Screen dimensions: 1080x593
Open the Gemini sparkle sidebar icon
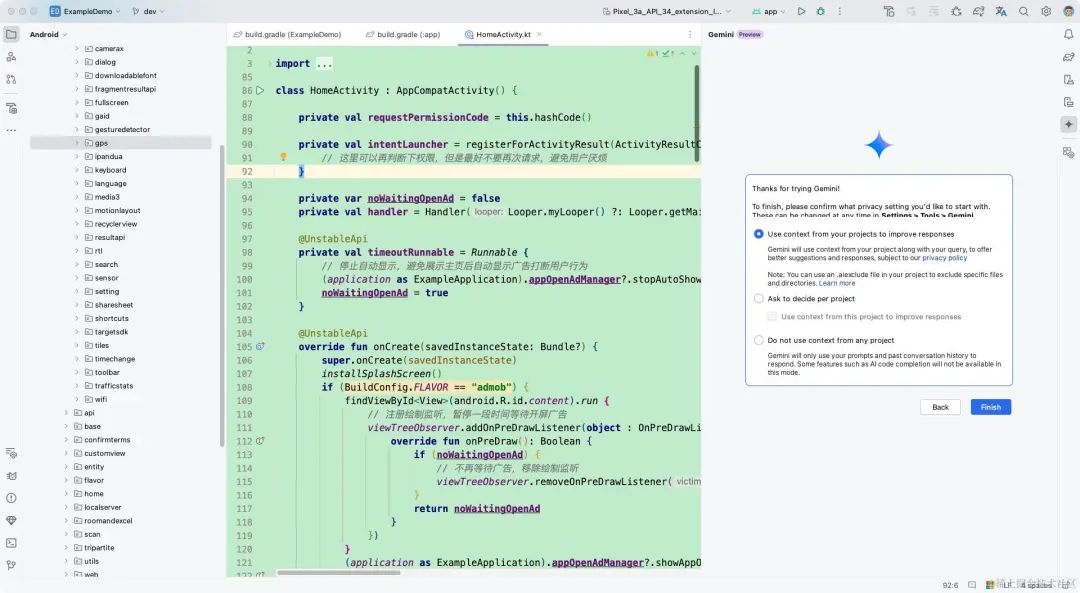point(1068,125)
